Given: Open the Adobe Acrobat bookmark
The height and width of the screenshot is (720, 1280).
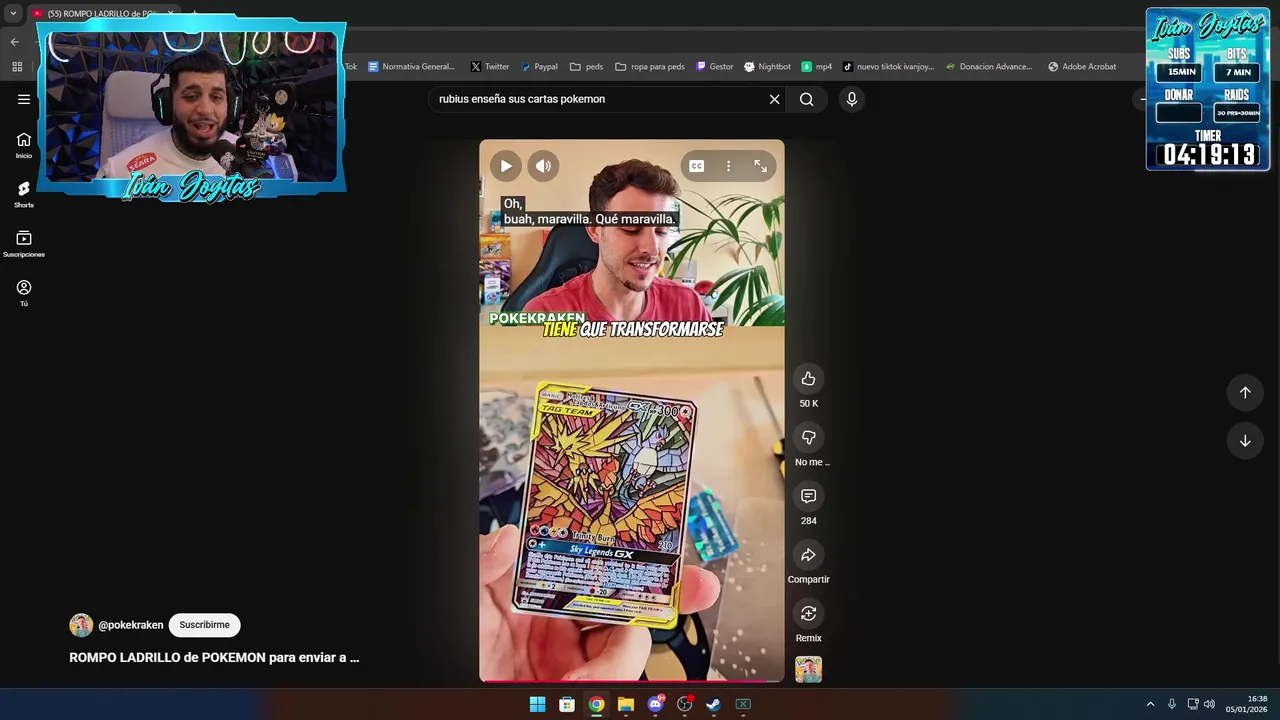Looking at the screenshot, I should pos(1082,67).
